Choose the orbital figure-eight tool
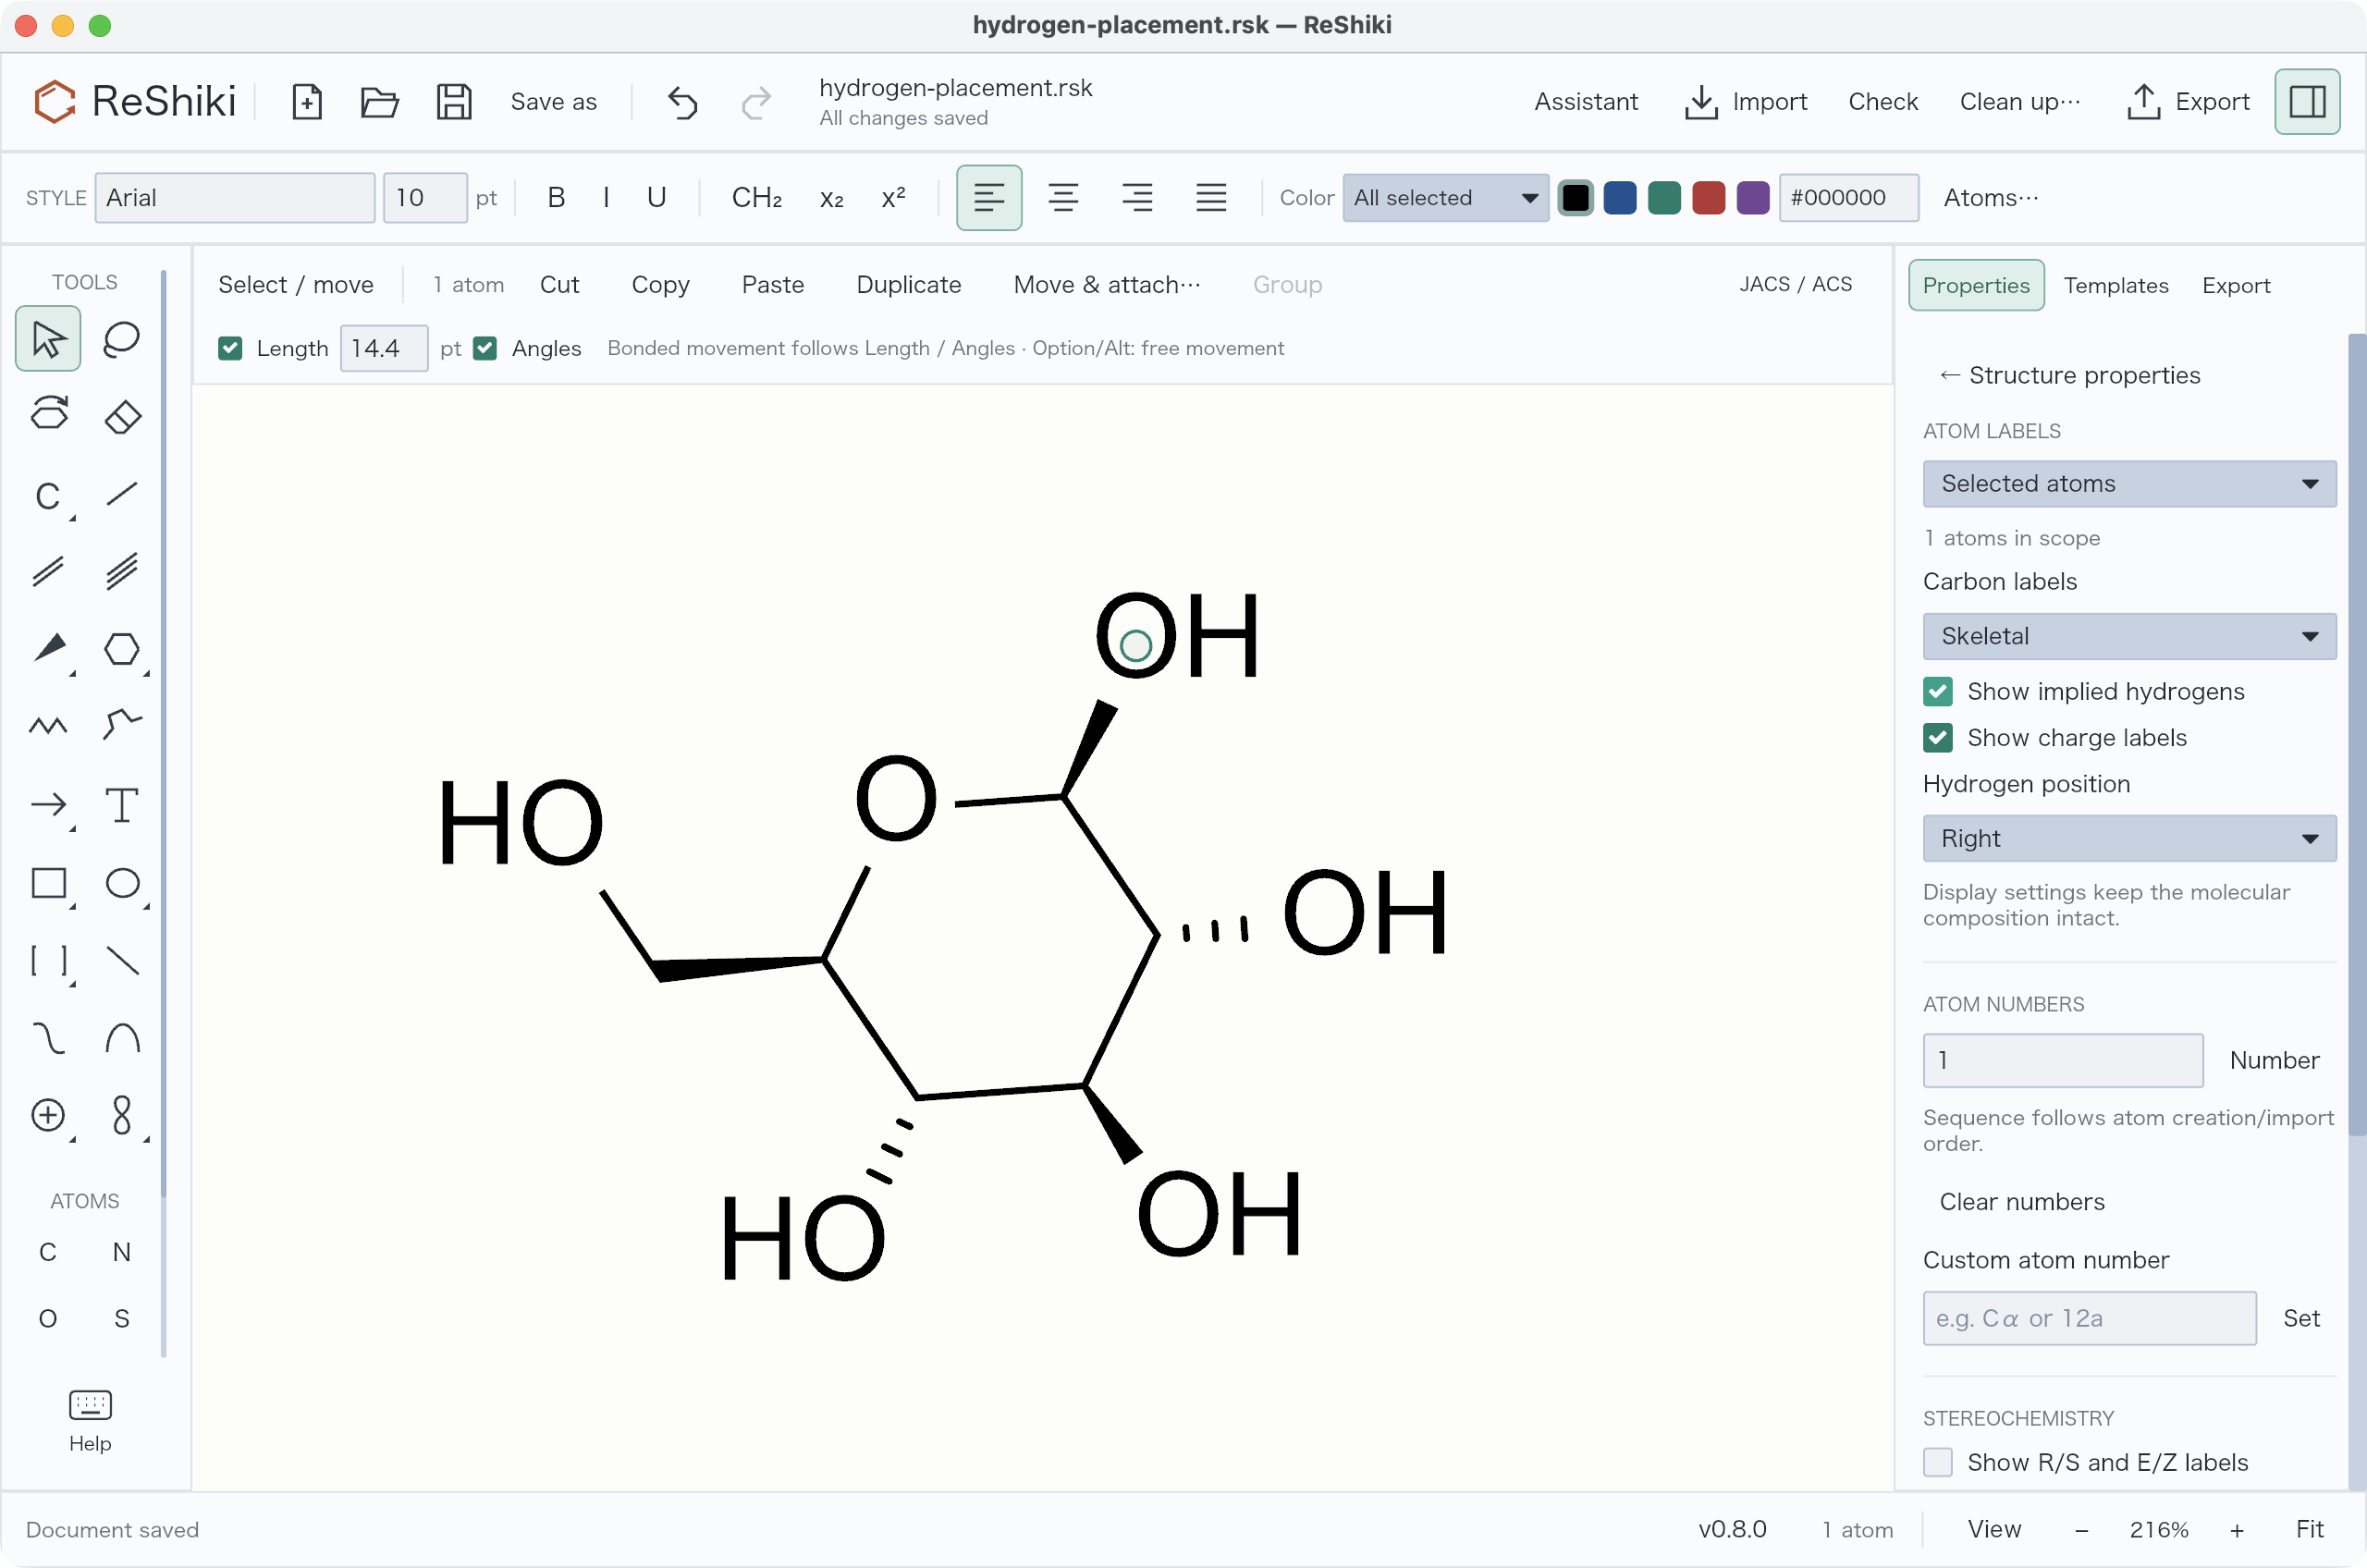Viewport: 2367px width, 1568px height. [122, 1115]
